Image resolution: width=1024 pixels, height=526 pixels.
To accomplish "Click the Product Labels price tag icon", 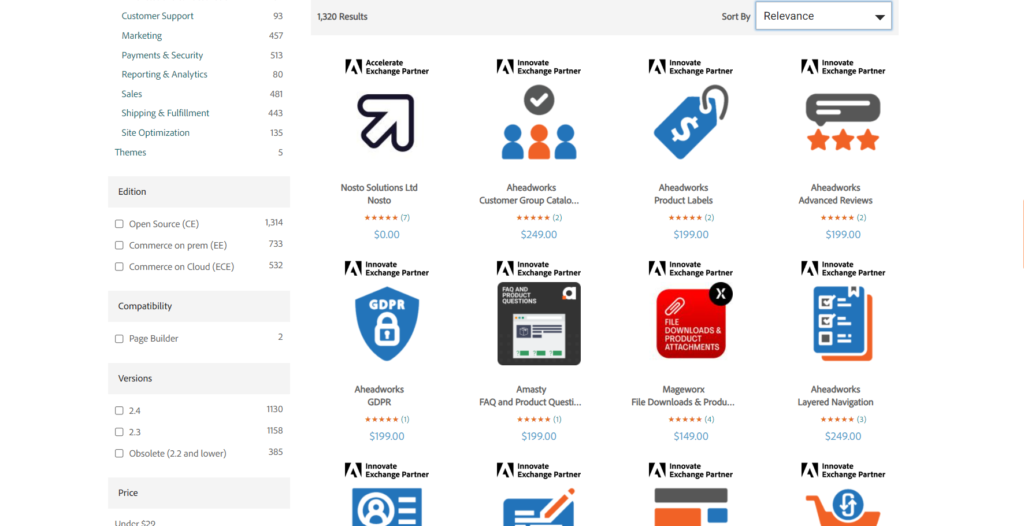I will (691, 122).
